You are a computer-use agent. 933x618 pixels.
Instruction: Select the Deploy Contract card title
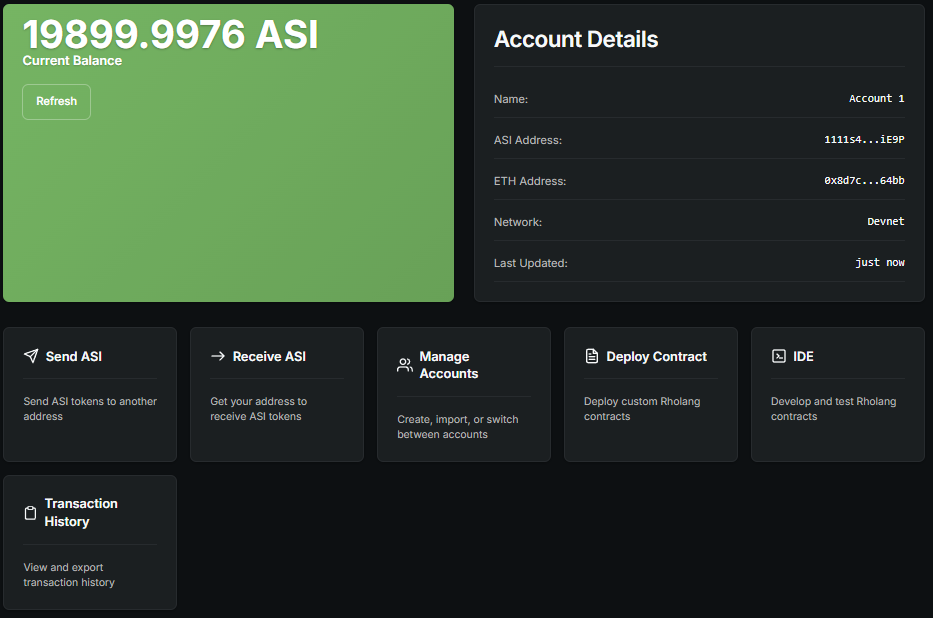click(656, 356)
